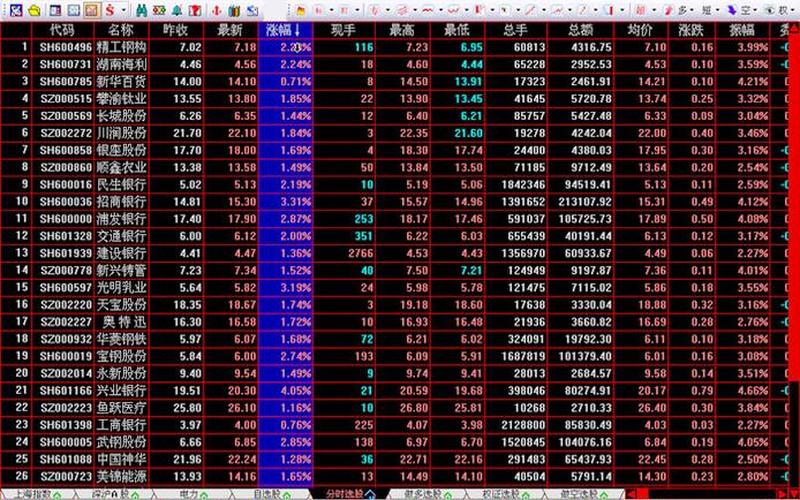The image size is (800, 500).
Task: Switch to the 电力 tab
Action: (x=194, y=494)
